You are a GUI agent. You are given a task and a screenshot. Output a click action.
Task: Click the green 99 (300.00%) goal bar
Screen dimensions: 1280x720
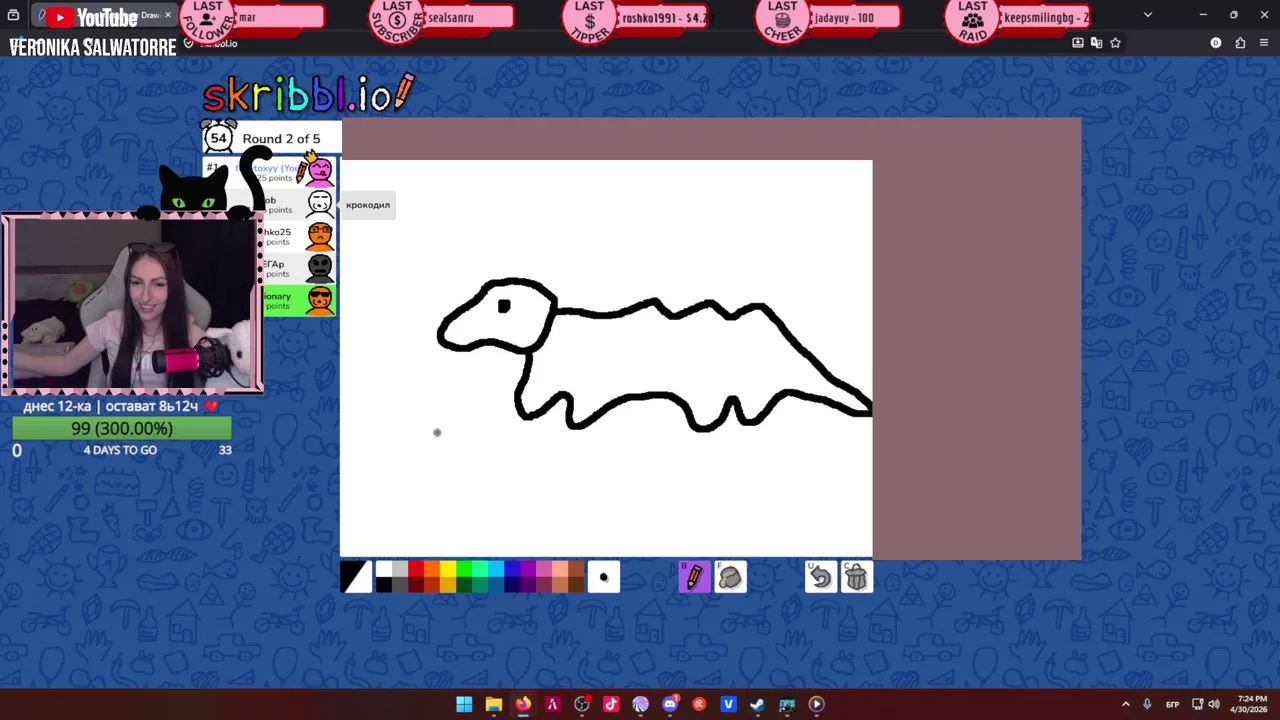[122, 428]
